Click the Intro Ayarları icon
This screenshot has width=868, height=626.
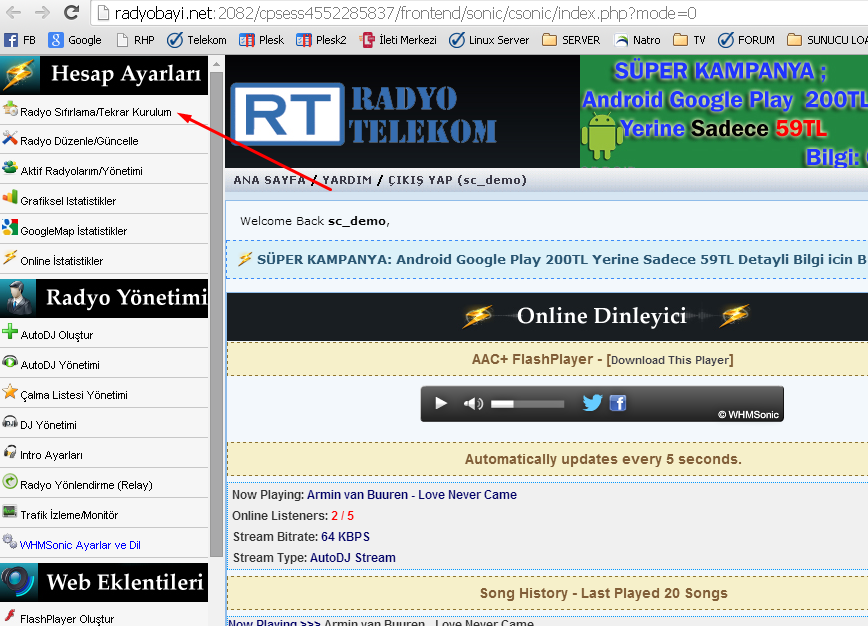pyautogui.click(x=10, y=452)
